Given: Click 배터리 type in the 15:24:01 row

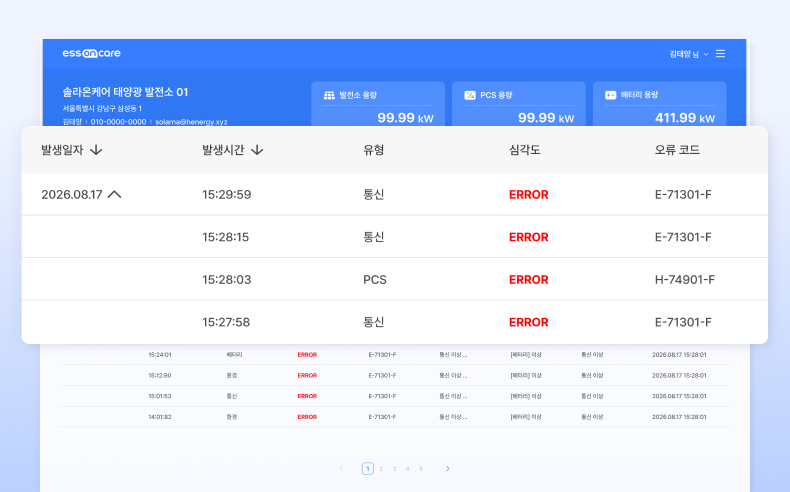Looking at the screenshot, I should pyautogui.click(x=234, y=355).
